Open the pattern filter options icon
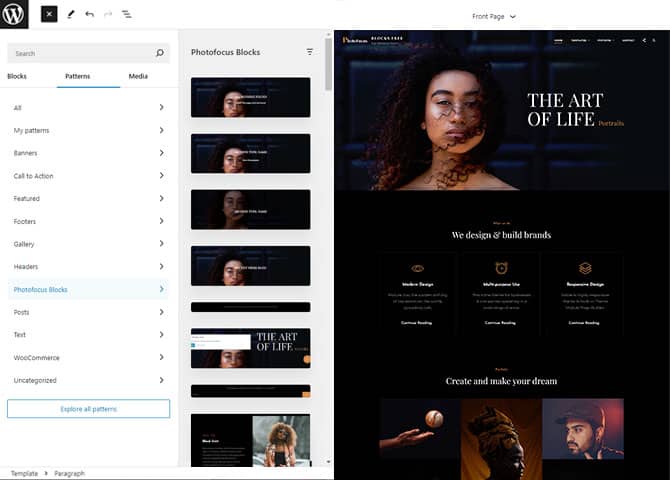The image size is (670, 480). click(310, 52)
